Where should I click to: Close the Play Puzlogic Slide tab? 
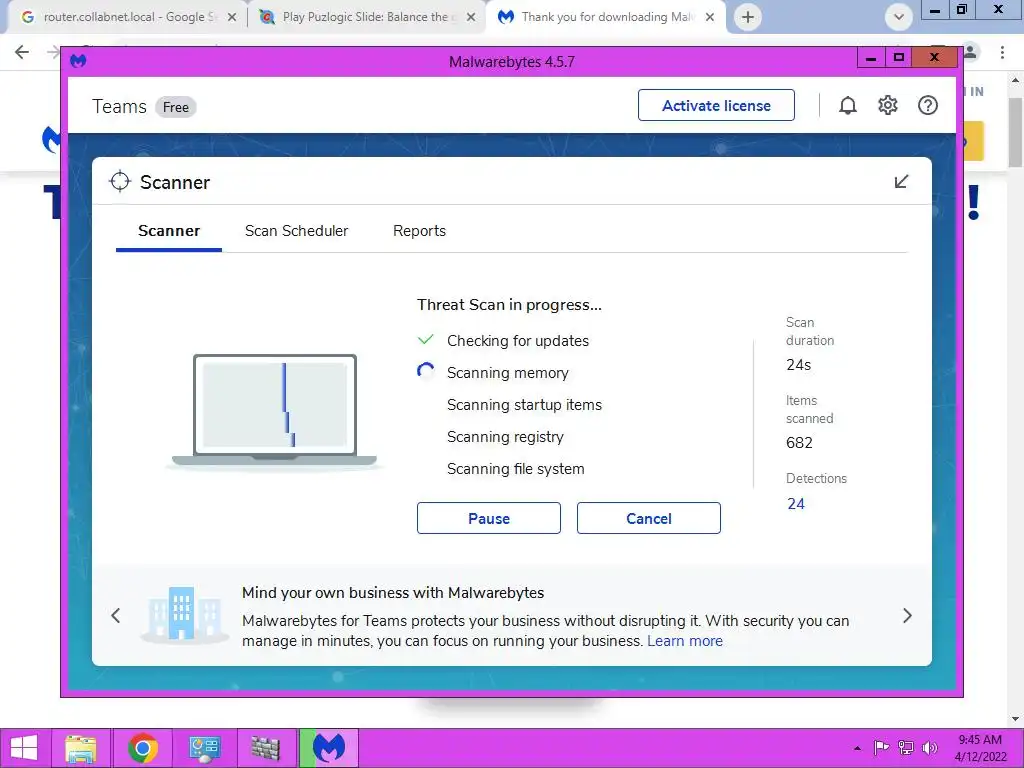click(x=471, y=17)
